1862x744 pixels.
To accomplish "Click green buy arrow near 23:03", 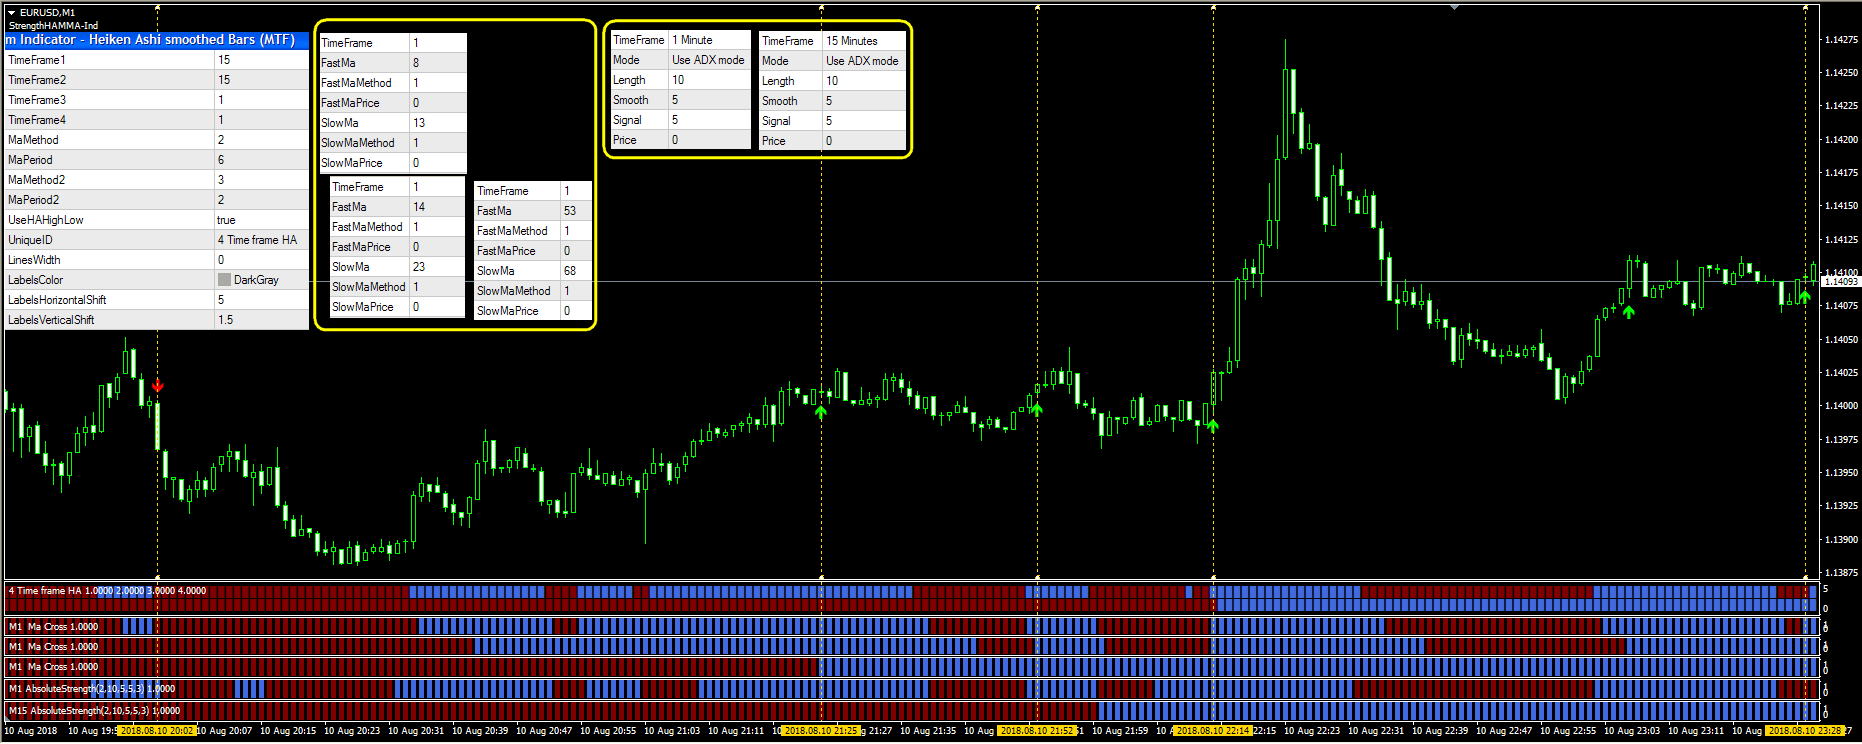I will click(x=1629, y=312).
